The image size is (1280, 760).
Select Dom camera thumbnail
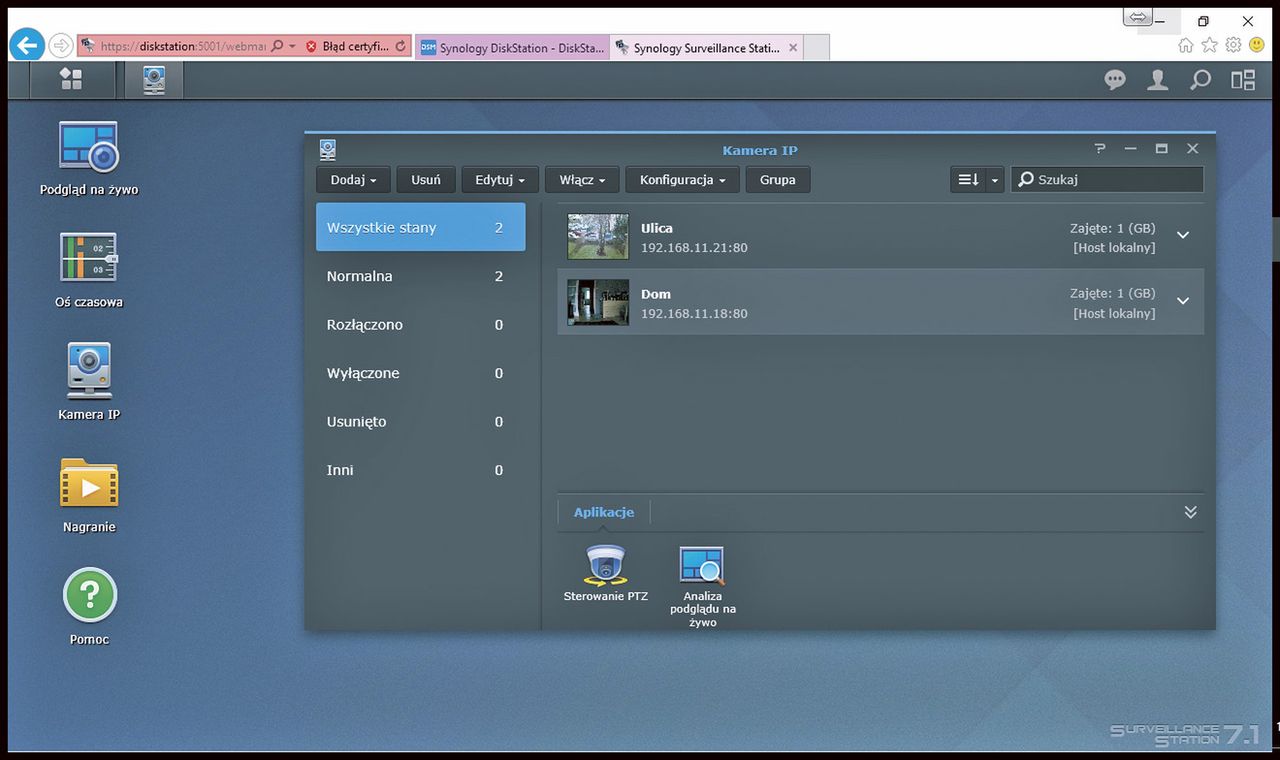pyautogui.click(x=598, y=302)
